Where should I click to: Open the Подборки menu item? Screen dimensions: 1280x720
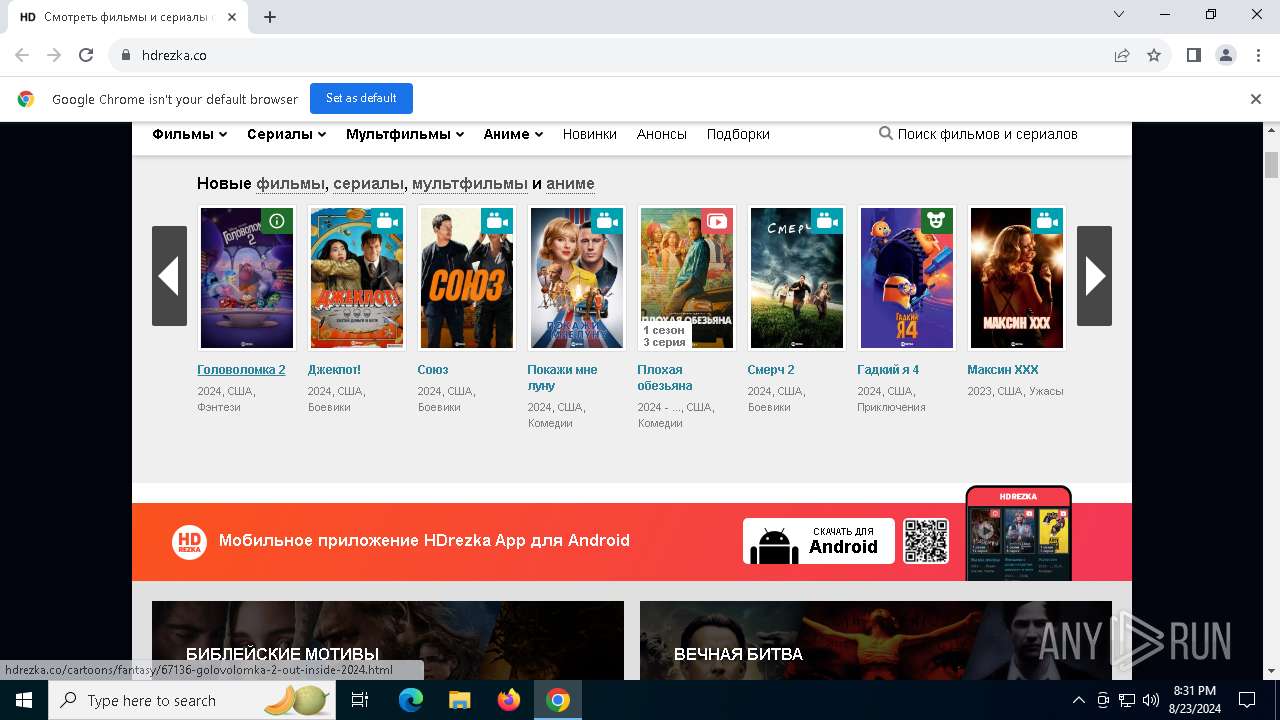click(738, 134)
